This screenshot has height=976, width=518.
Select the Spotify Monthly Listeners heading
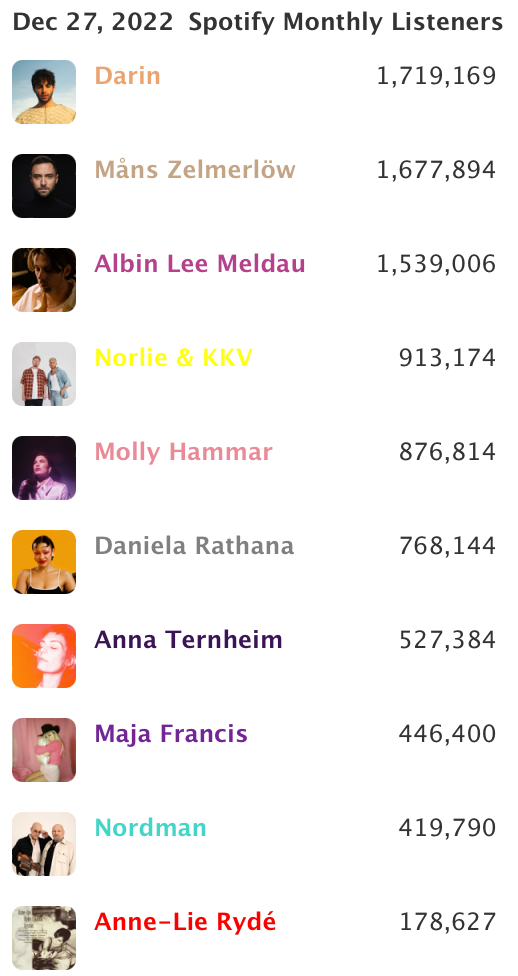click(346, 23)
